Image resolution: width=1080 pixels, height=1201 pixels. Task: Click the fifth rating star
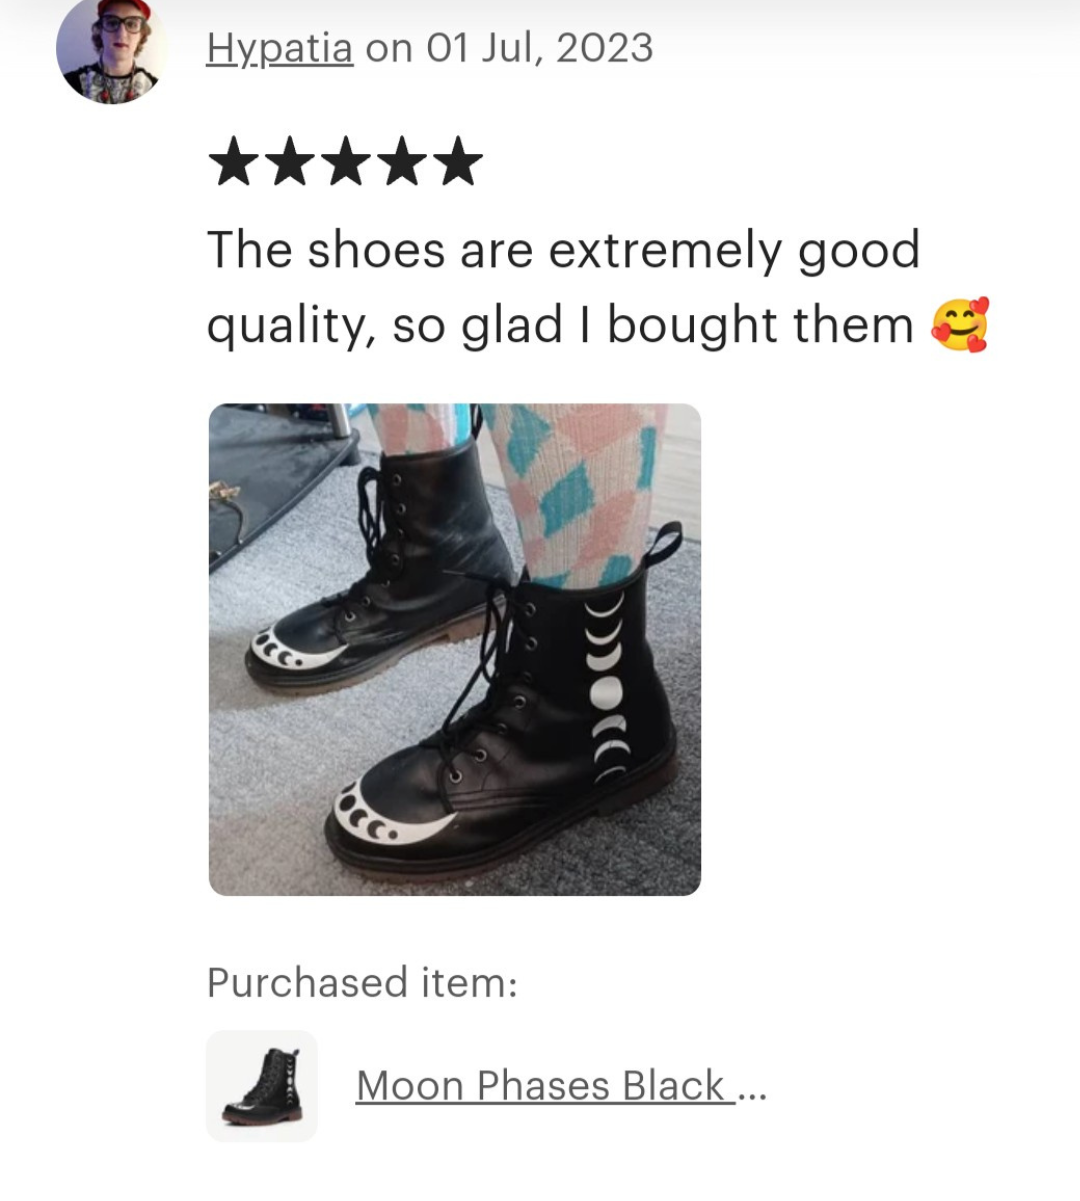pos(458,163)
